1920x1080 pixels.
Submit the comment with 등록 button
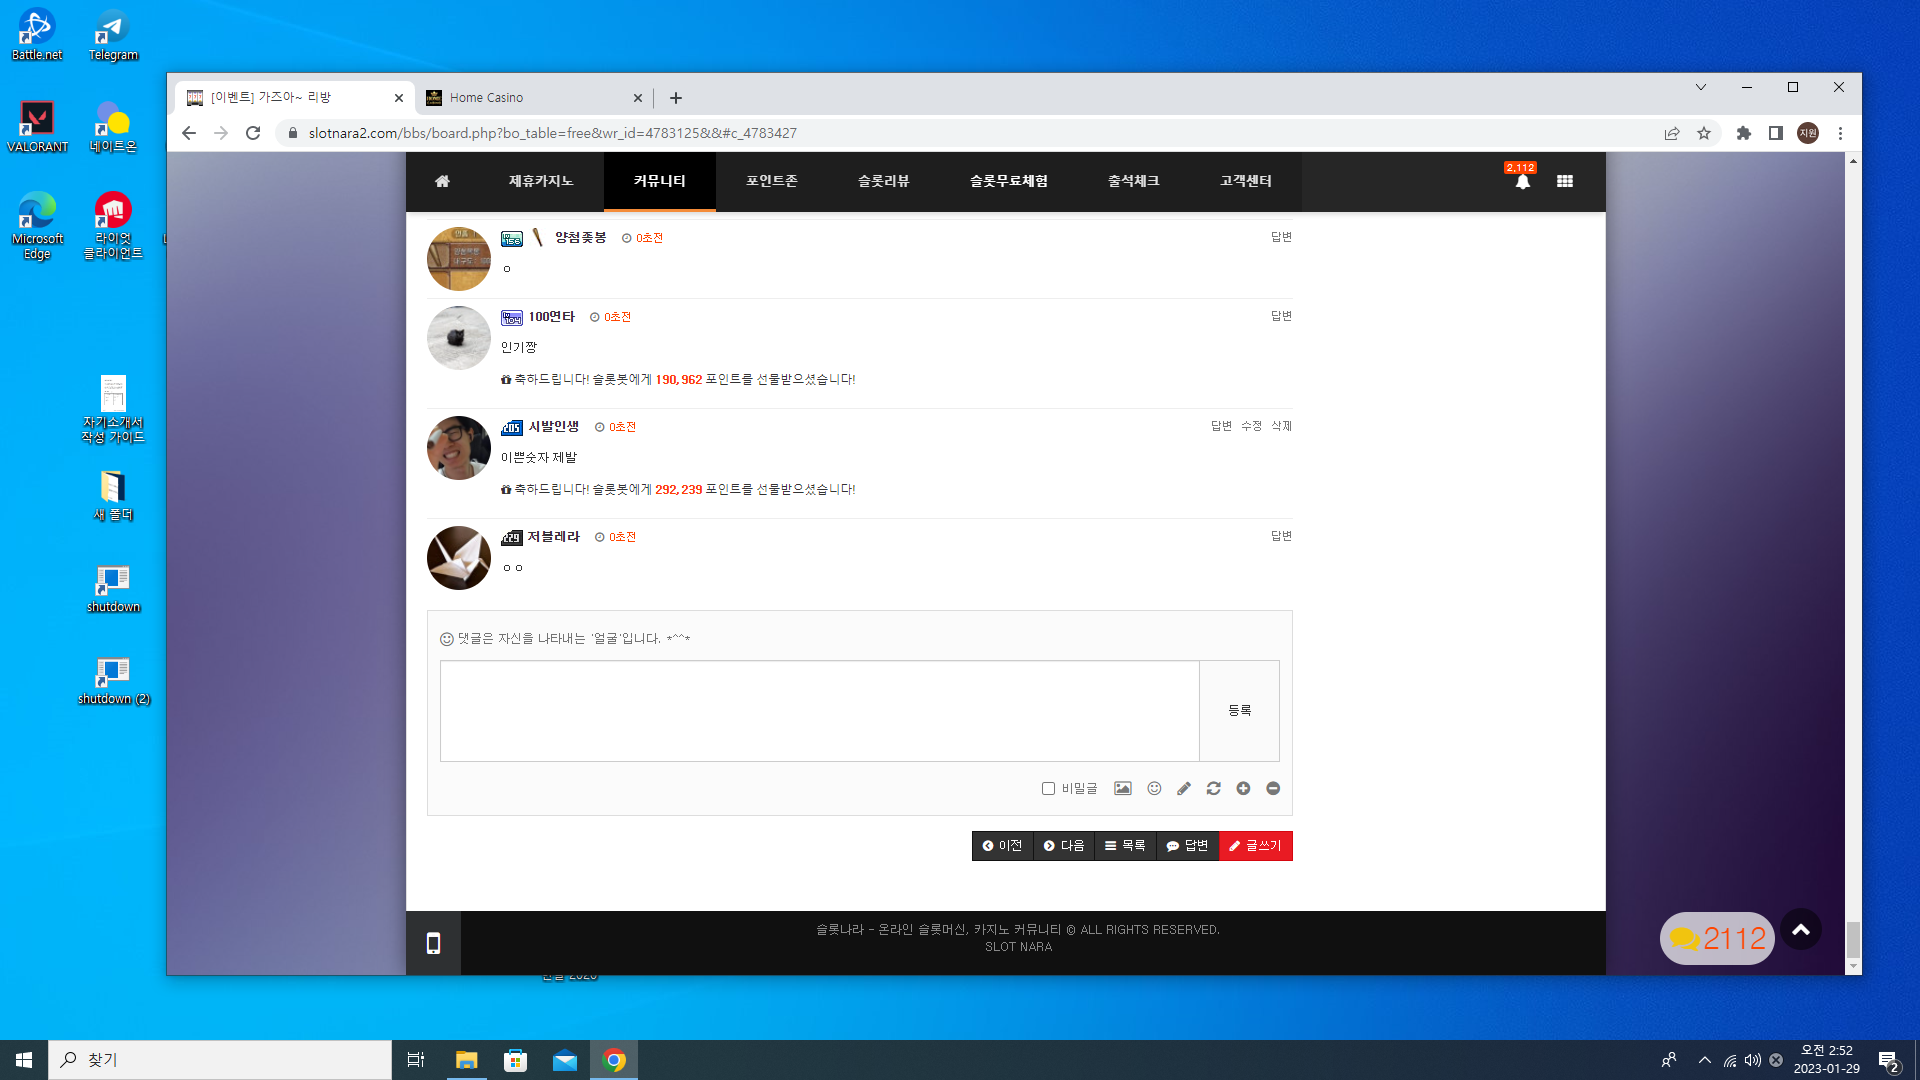coord(1240,711)
